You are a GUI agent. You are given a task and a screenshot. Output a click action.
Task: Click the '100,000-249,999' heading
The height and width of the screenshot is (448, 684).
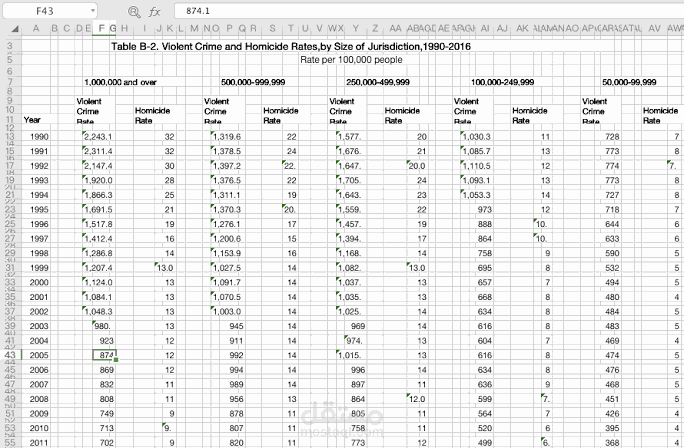pyautogui.click(x=503, y=82)
